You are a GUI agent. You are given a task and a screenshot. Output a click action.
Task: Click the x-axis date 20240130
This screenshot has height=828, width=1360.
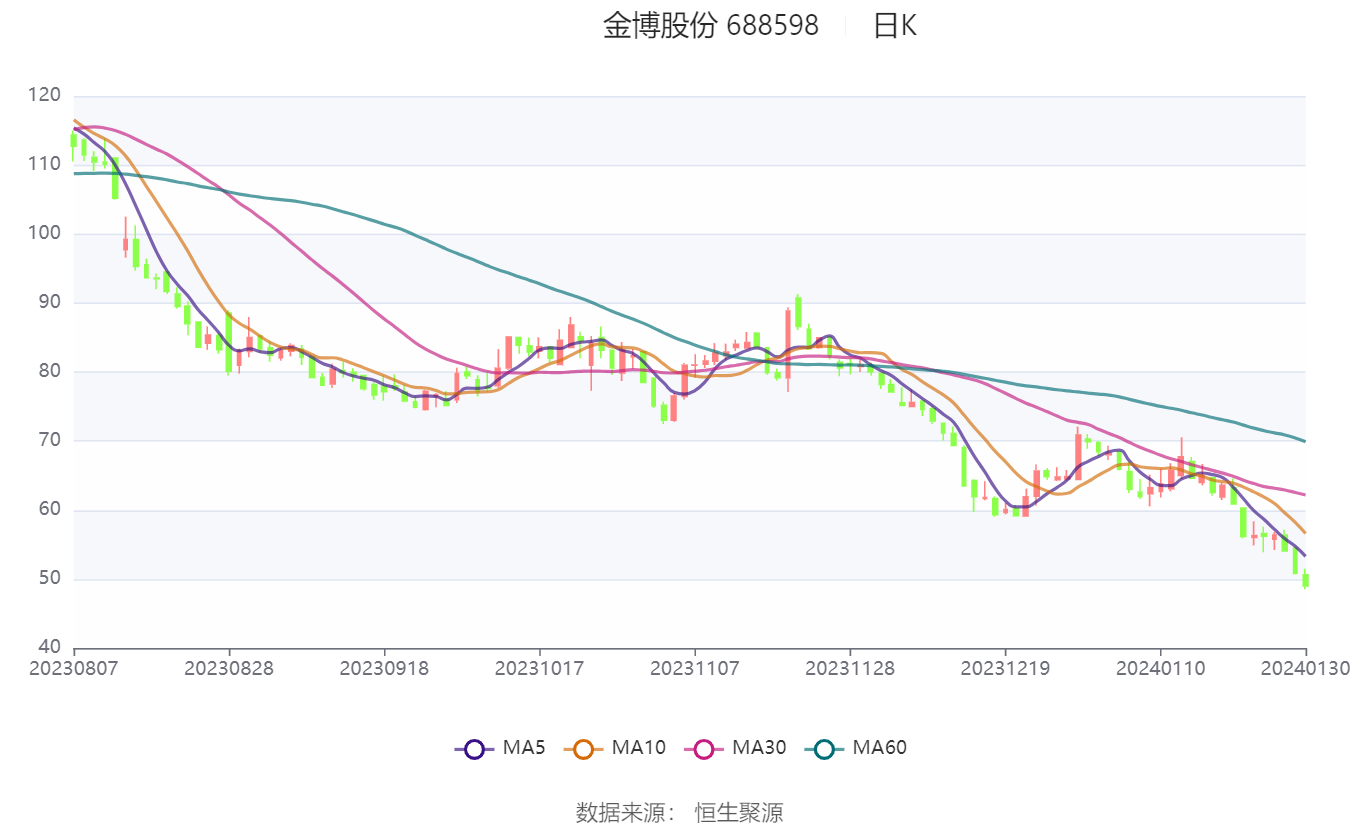pos(1306,668)
